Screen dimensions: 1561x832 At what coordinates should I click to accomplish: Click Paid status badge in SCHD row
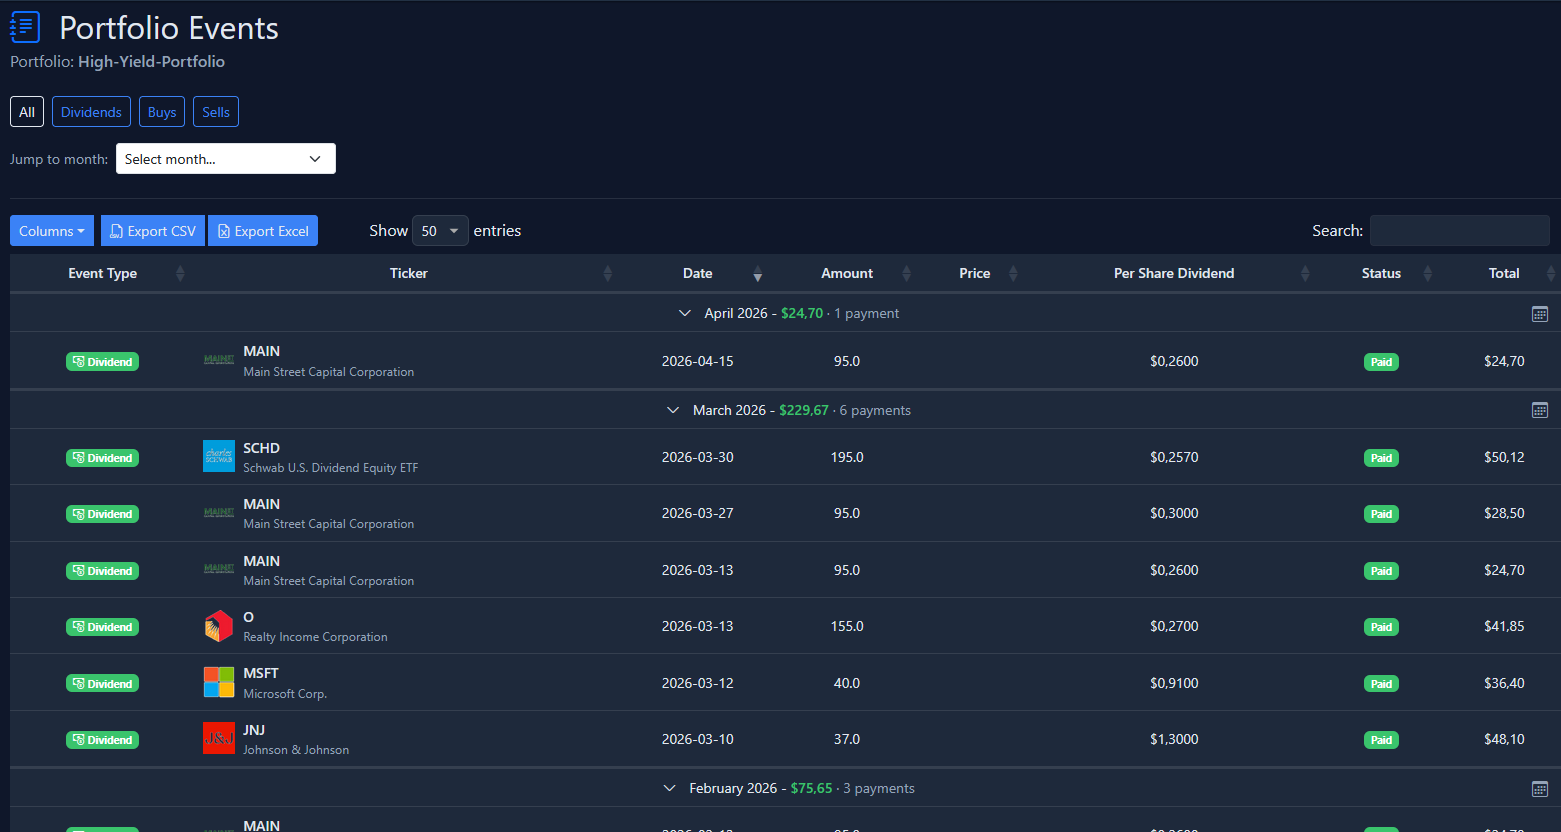[x=1381, y=458]
